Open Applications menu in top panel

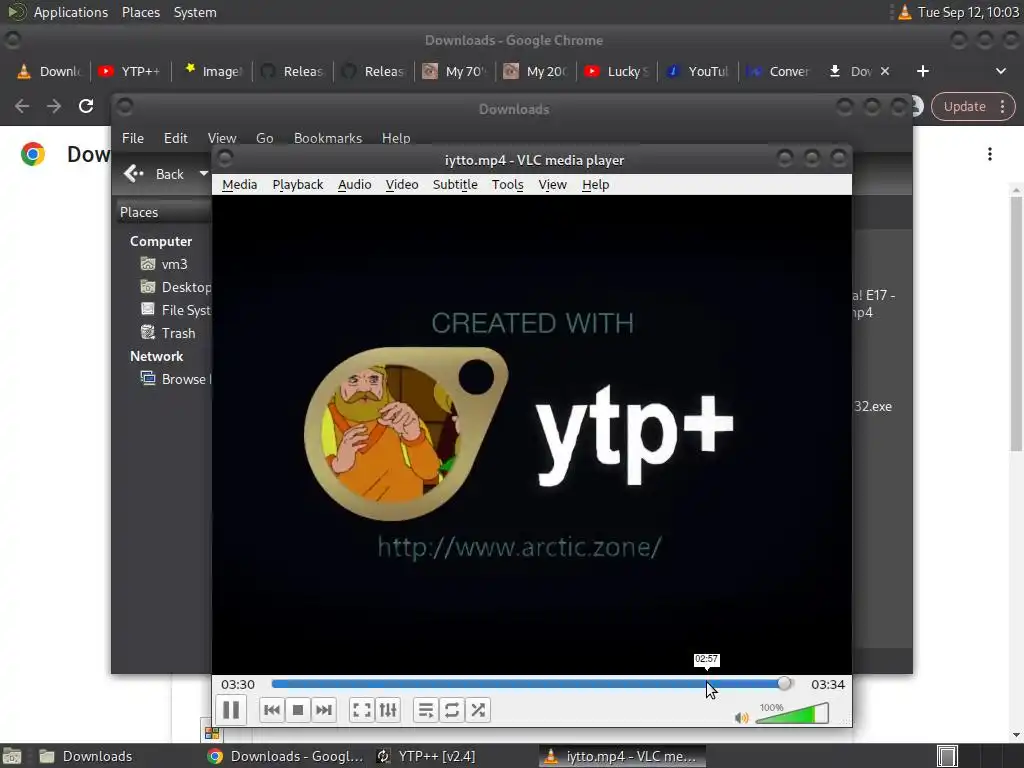[71, 12]
